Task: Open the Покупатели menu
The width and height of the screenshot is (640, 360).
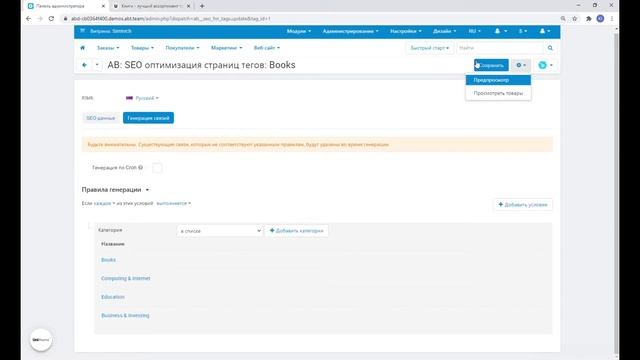Action: tap(182, 48)
